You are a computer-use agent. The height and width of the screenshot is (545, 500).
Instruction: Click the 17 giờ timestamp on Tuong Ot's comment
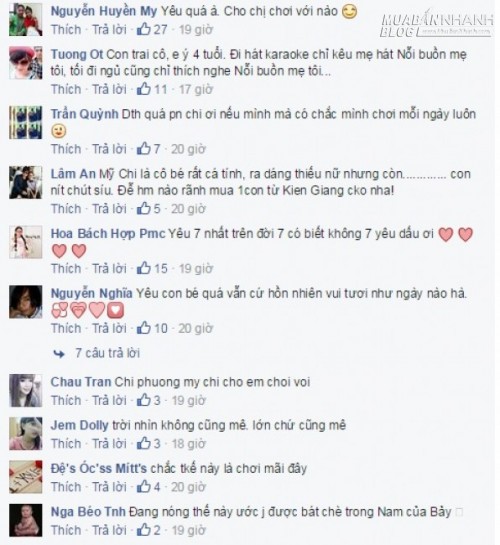click(x=196, y=89)
